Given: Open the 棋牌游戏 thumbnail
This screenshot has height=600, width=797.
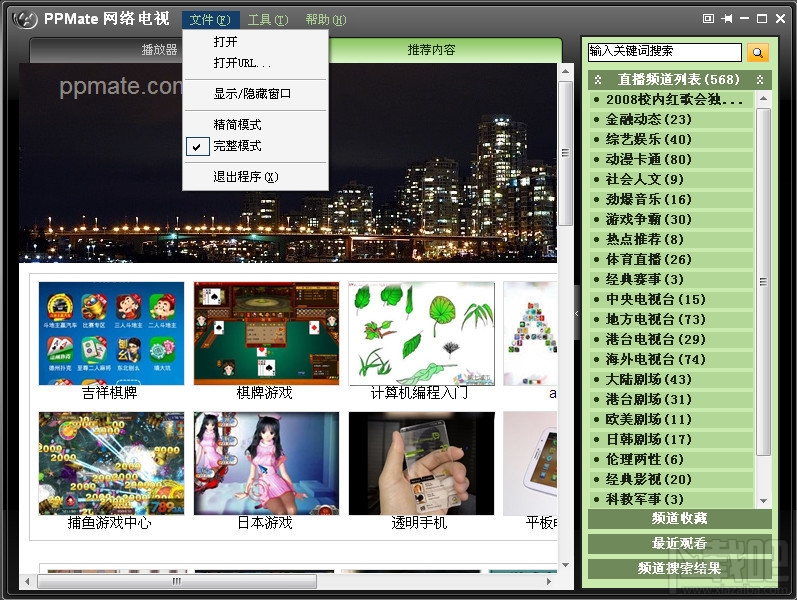Looking at the screenshot, I should coord(266,334).
